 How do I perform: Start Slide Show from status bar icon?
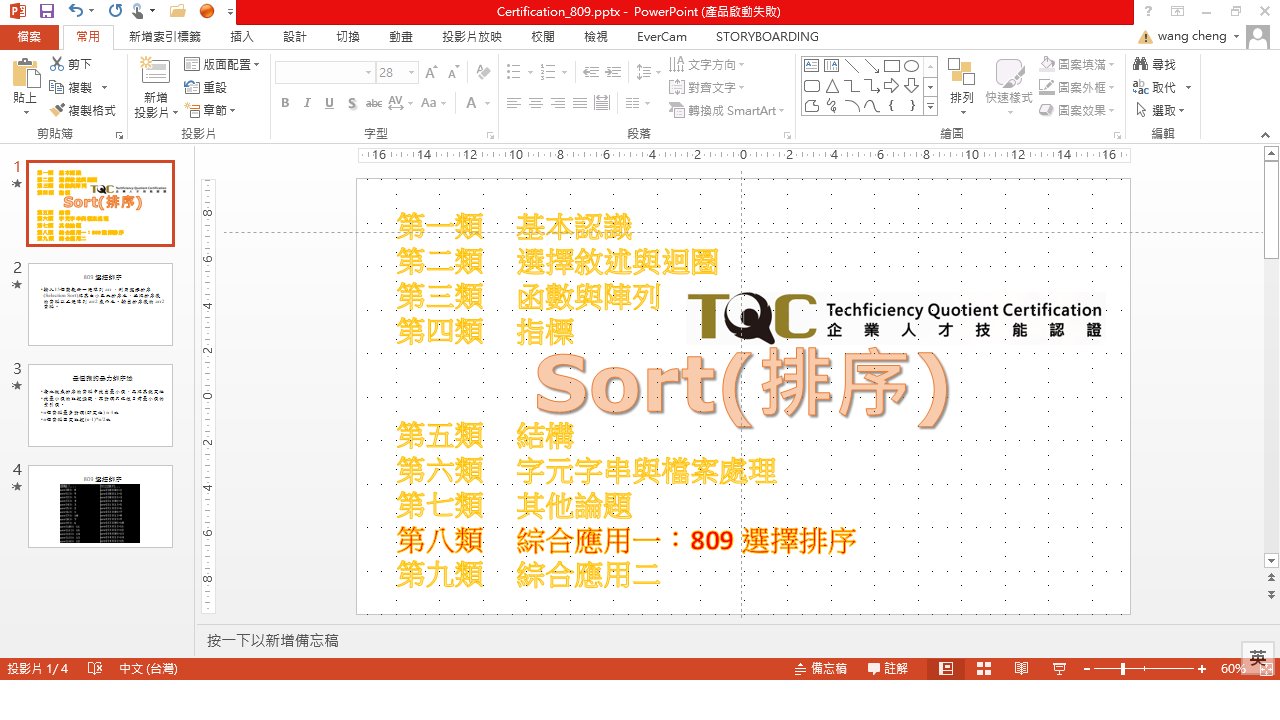(x=1059, y=669)
